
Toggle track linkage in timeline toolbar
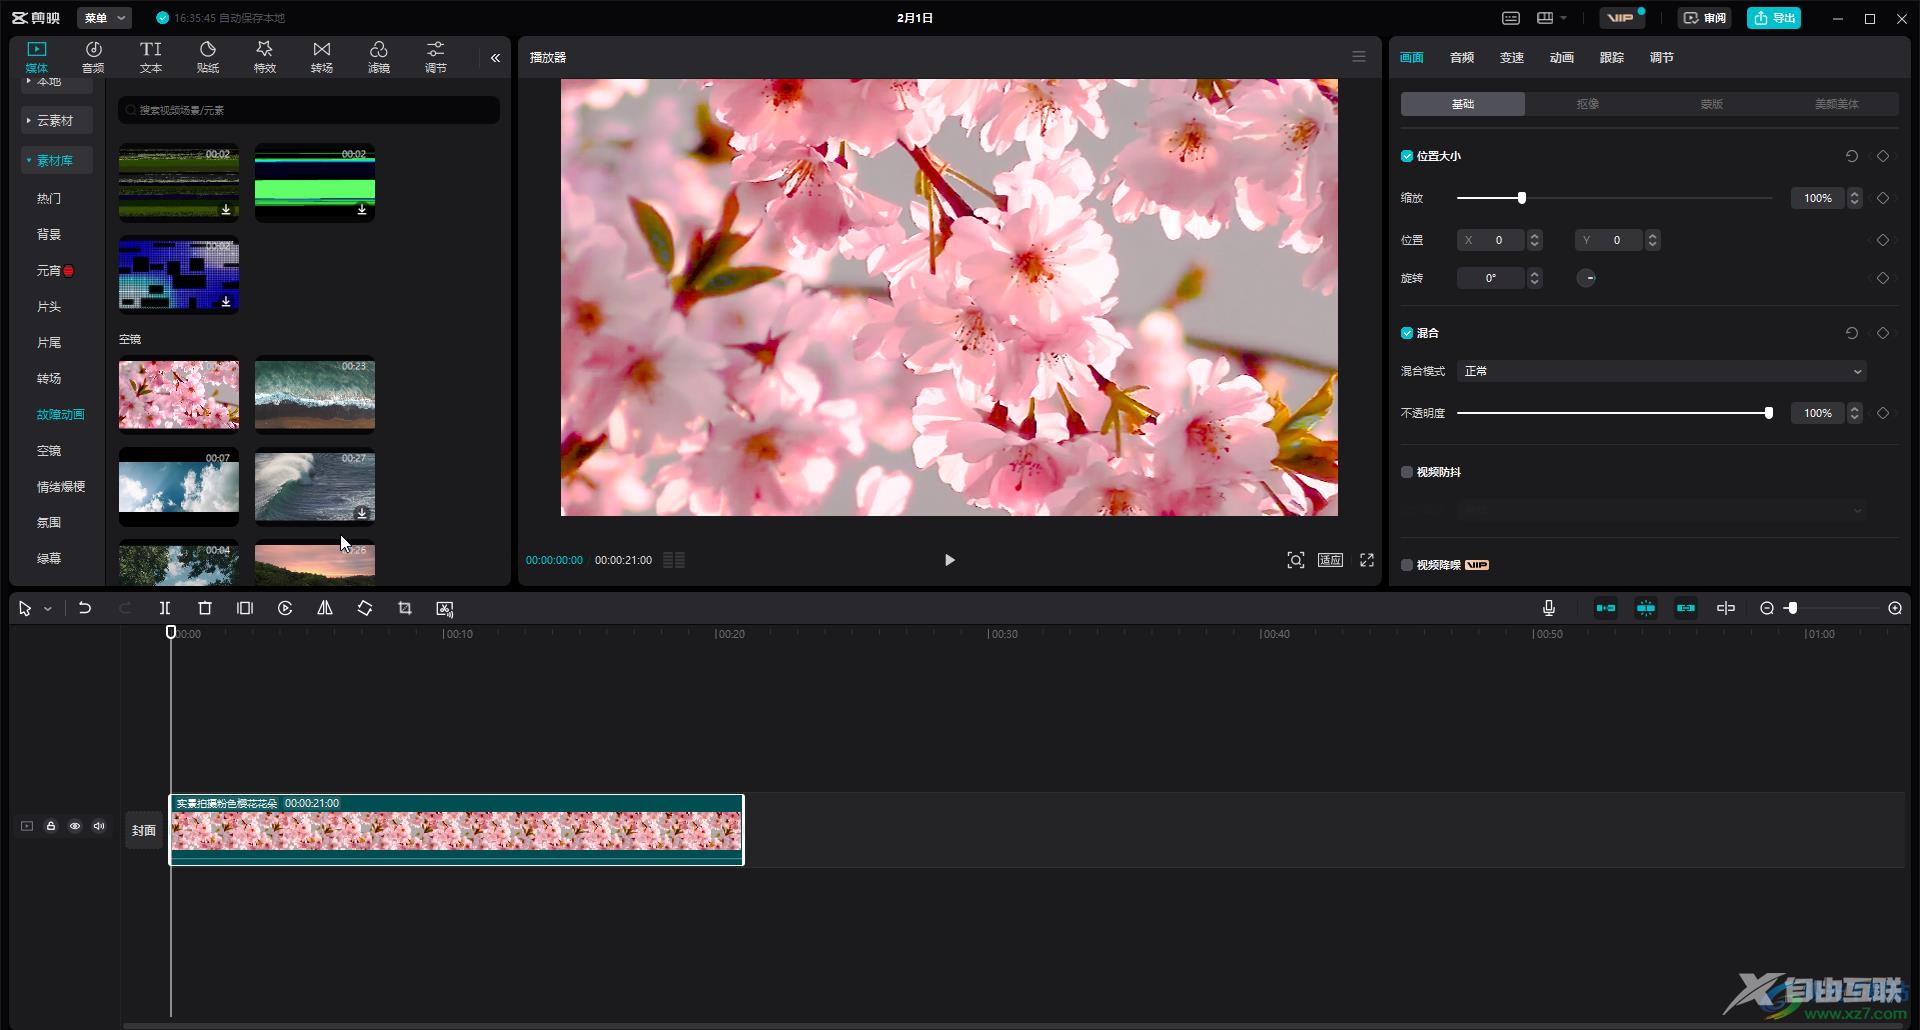[x=1686, y=608]
